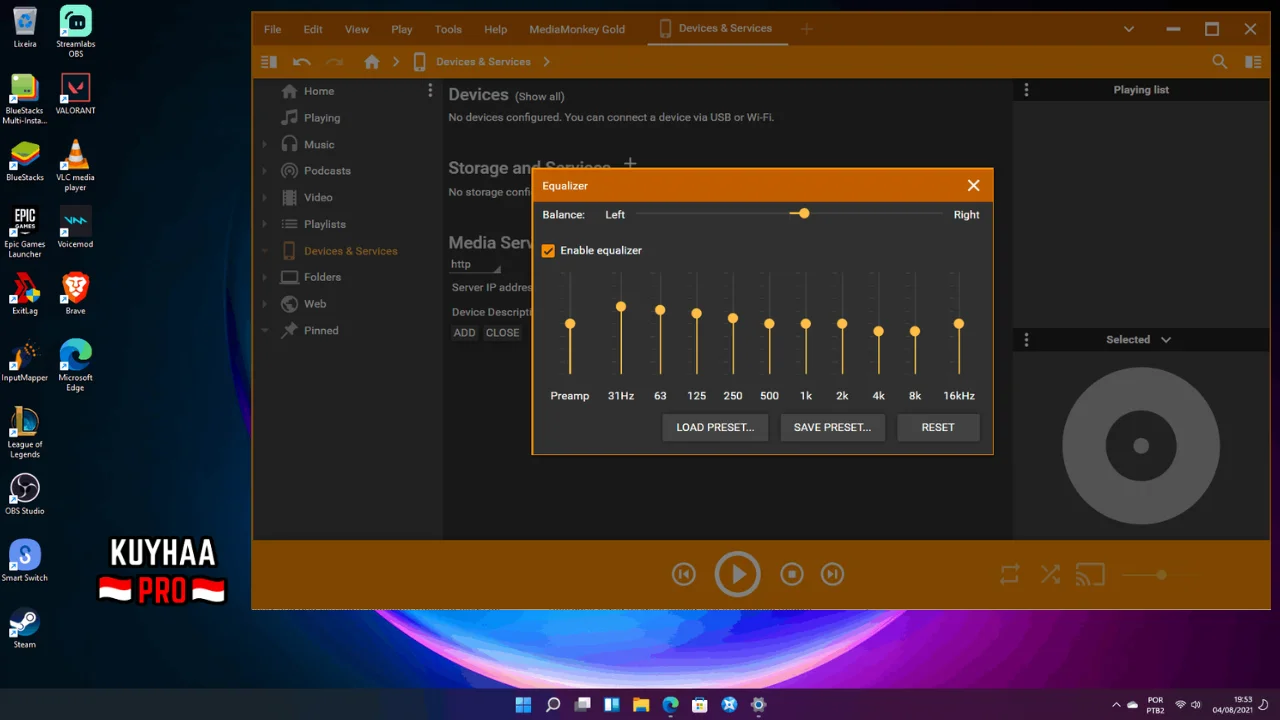The width and height of the screenshot is (1280, 720).
Task: Open the Brave browser desktop icon
Action: click(x=75, y=293)
